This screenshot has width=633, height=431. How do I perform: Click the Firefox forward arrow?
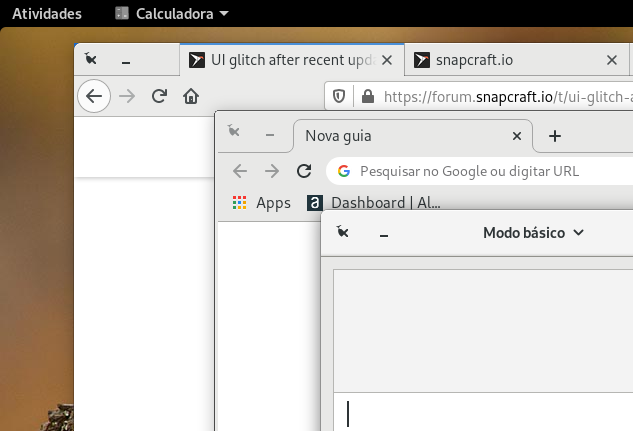click(126, 97)
